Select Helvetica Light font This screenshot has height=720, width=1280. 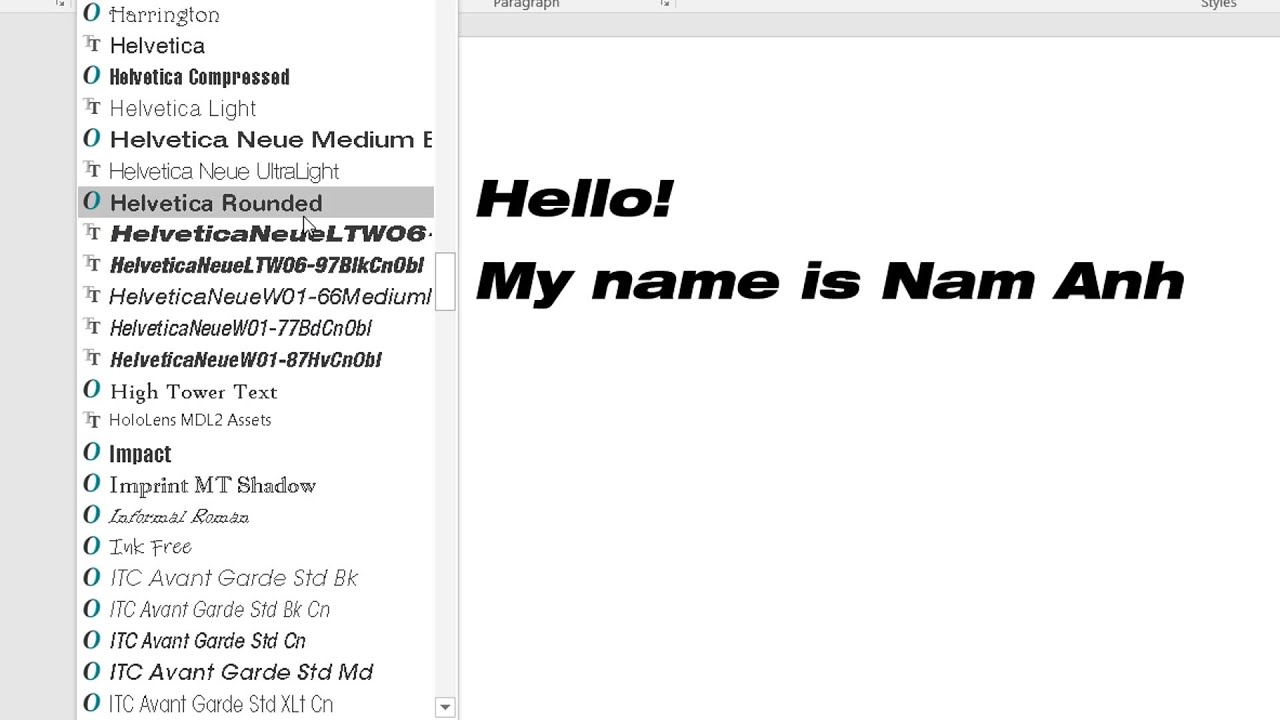tap(256, 108)
